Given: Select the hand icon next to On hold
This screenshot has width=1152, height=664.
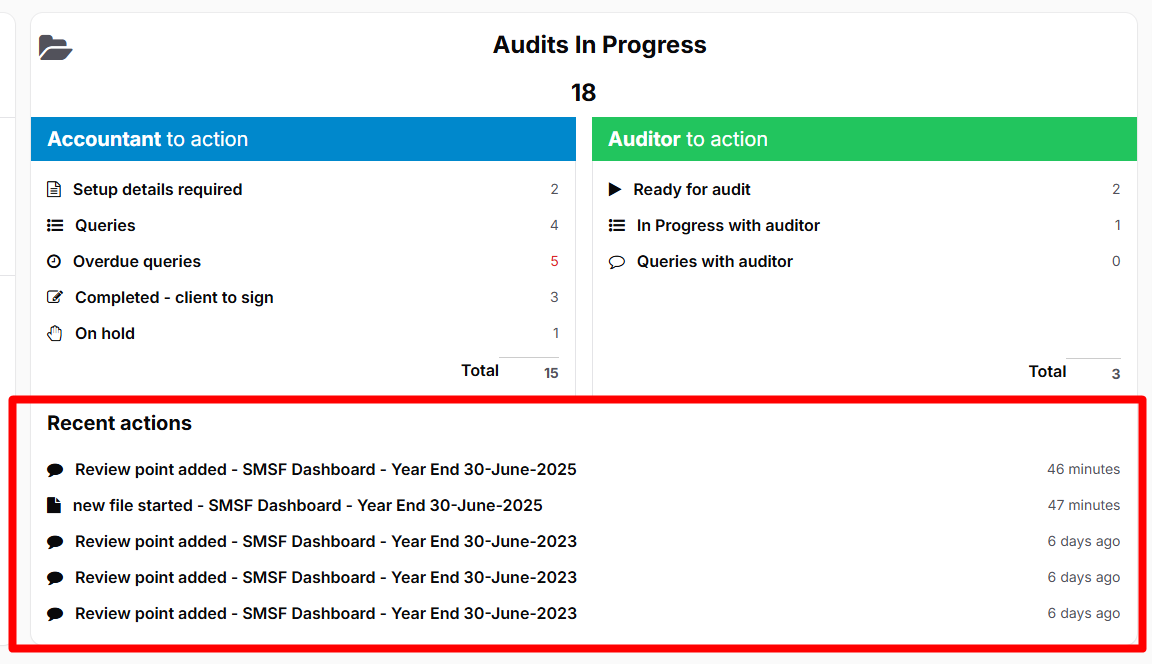Looking at the screenshot, I should click(53, 333).
